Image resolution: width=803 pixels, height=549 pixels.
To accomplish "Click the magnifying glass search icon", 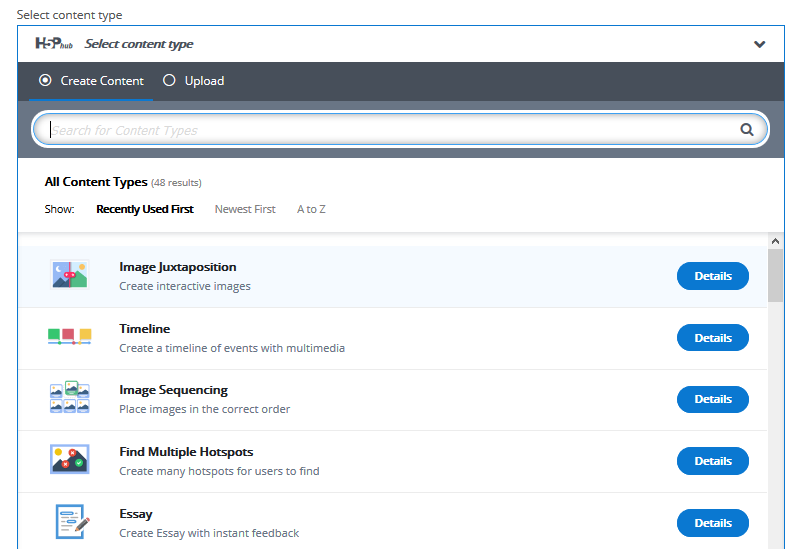I will 746,129.
